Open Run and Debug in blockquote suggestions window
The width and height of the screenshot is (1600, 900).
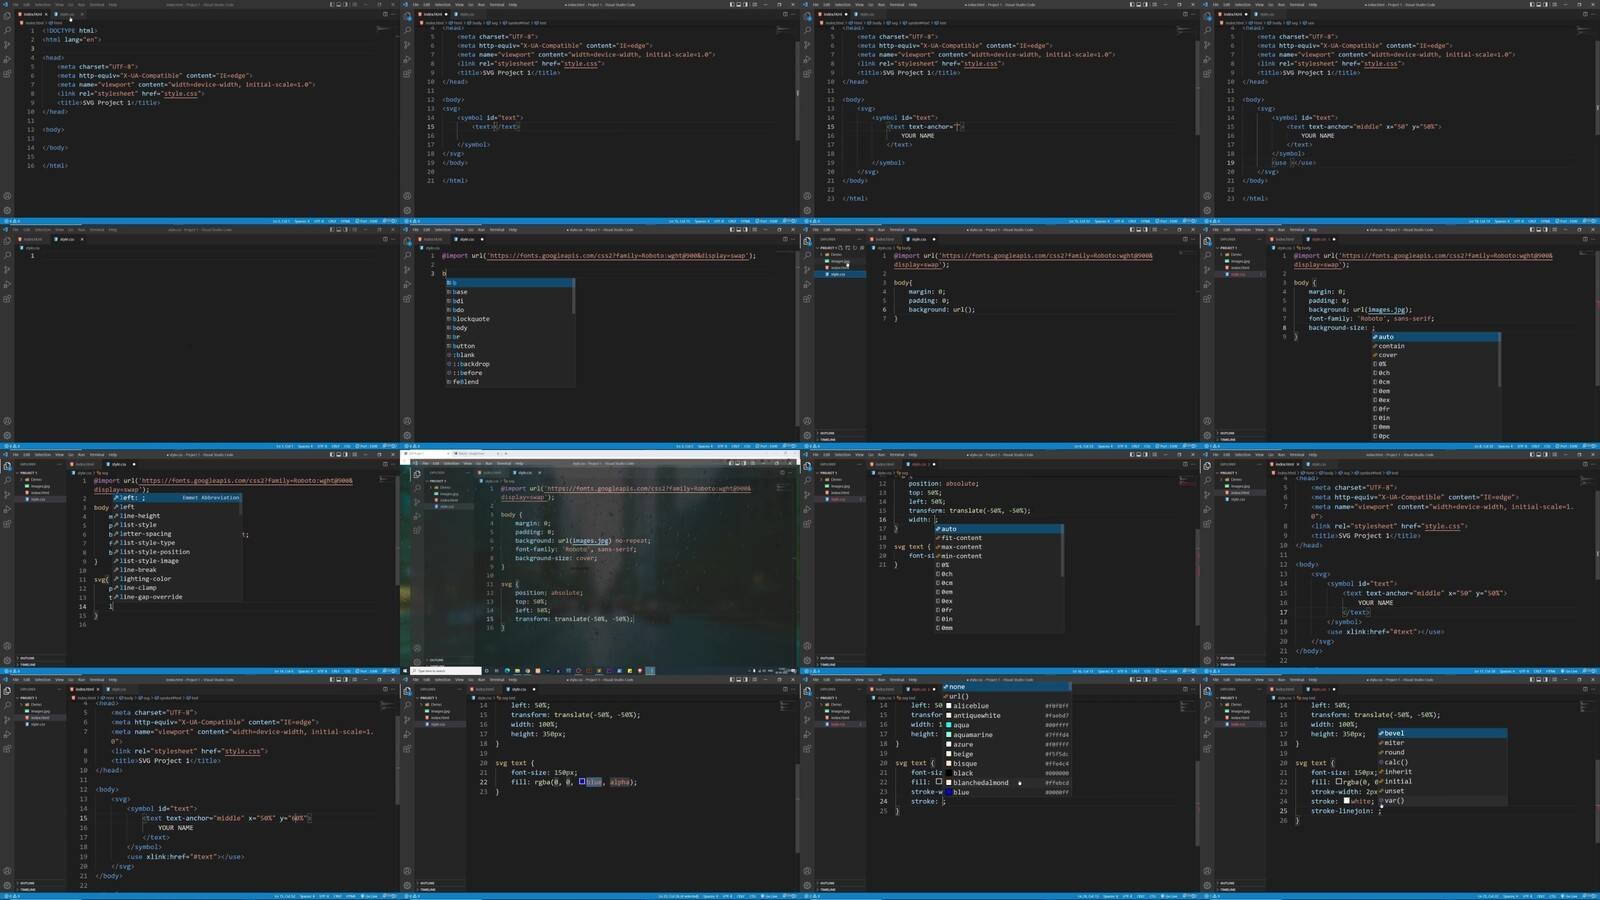(407, 284)
